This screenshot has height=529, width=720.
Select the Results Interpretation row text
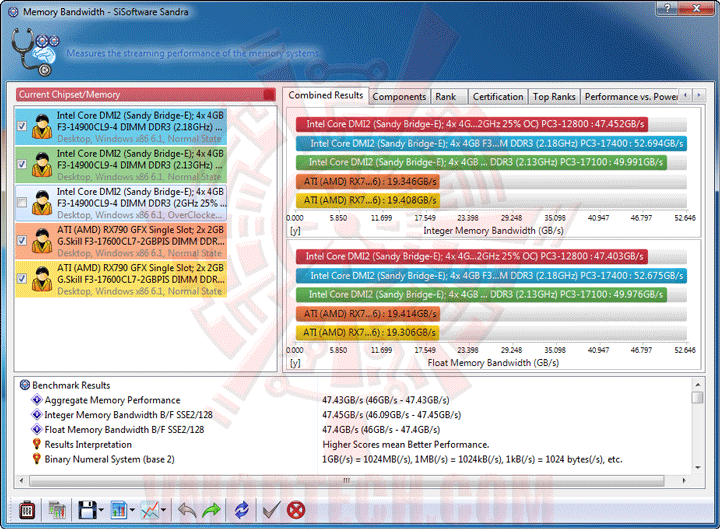pos(88,445)
